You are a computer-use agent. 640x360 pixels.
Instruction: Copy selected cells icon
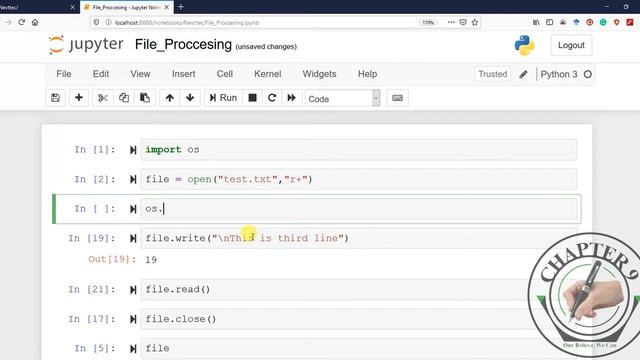click(124, 98)
